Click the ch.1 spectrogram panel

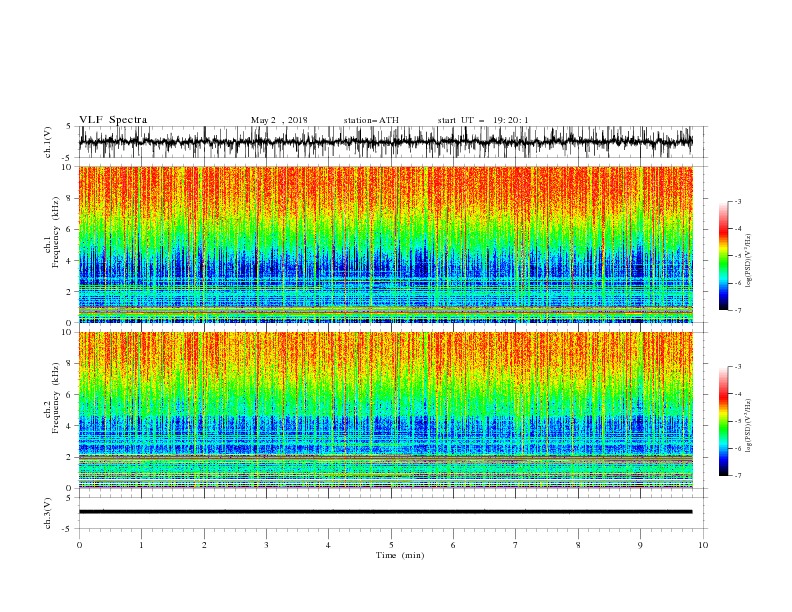[385, 244]
